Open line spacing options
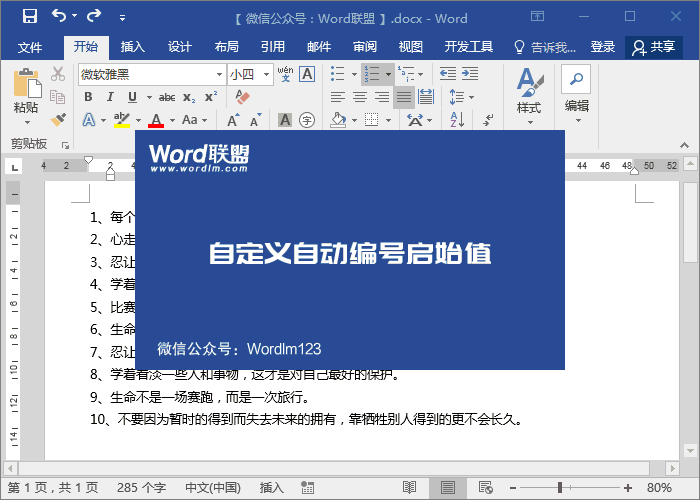Viewport: 700px width, 500px height. click(461, 97)
